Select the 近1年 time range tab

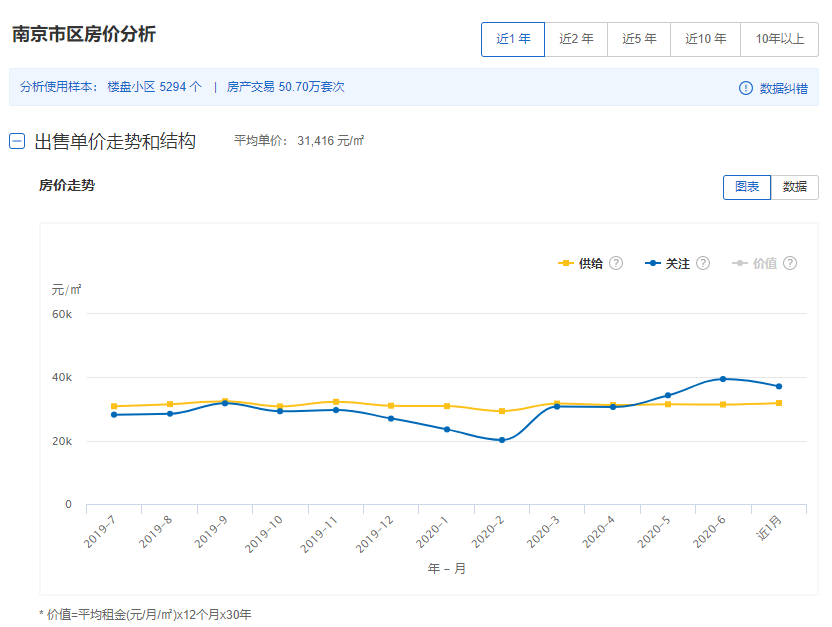(513, 39)
